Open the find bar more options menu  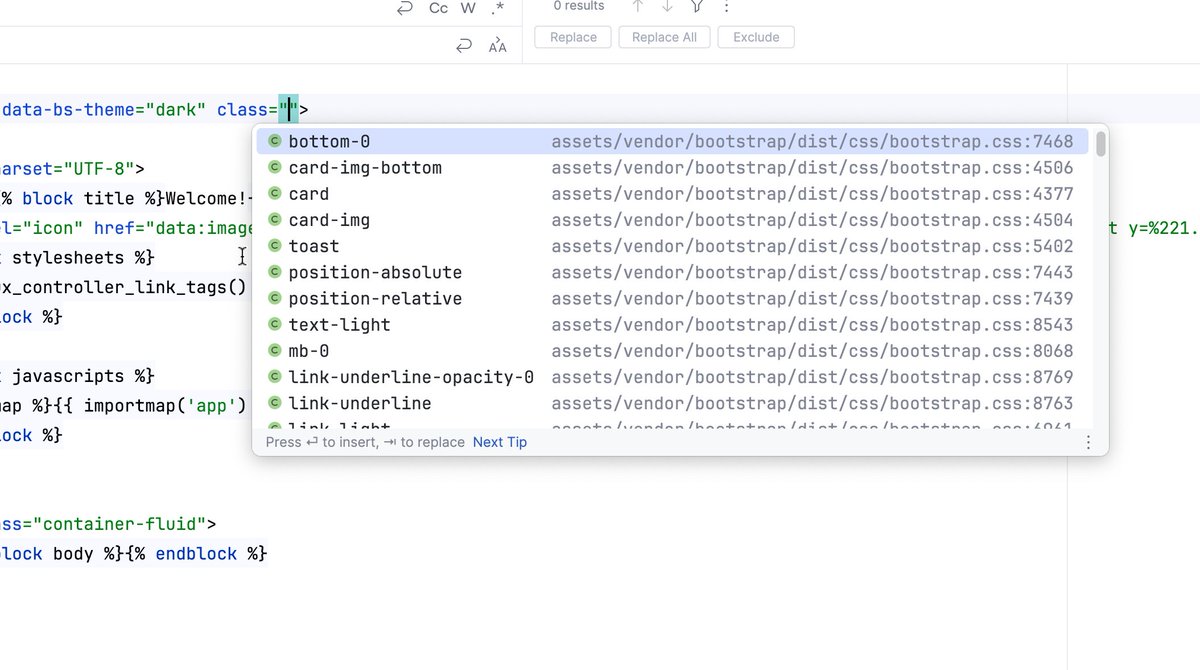click(x=727, y=7)
